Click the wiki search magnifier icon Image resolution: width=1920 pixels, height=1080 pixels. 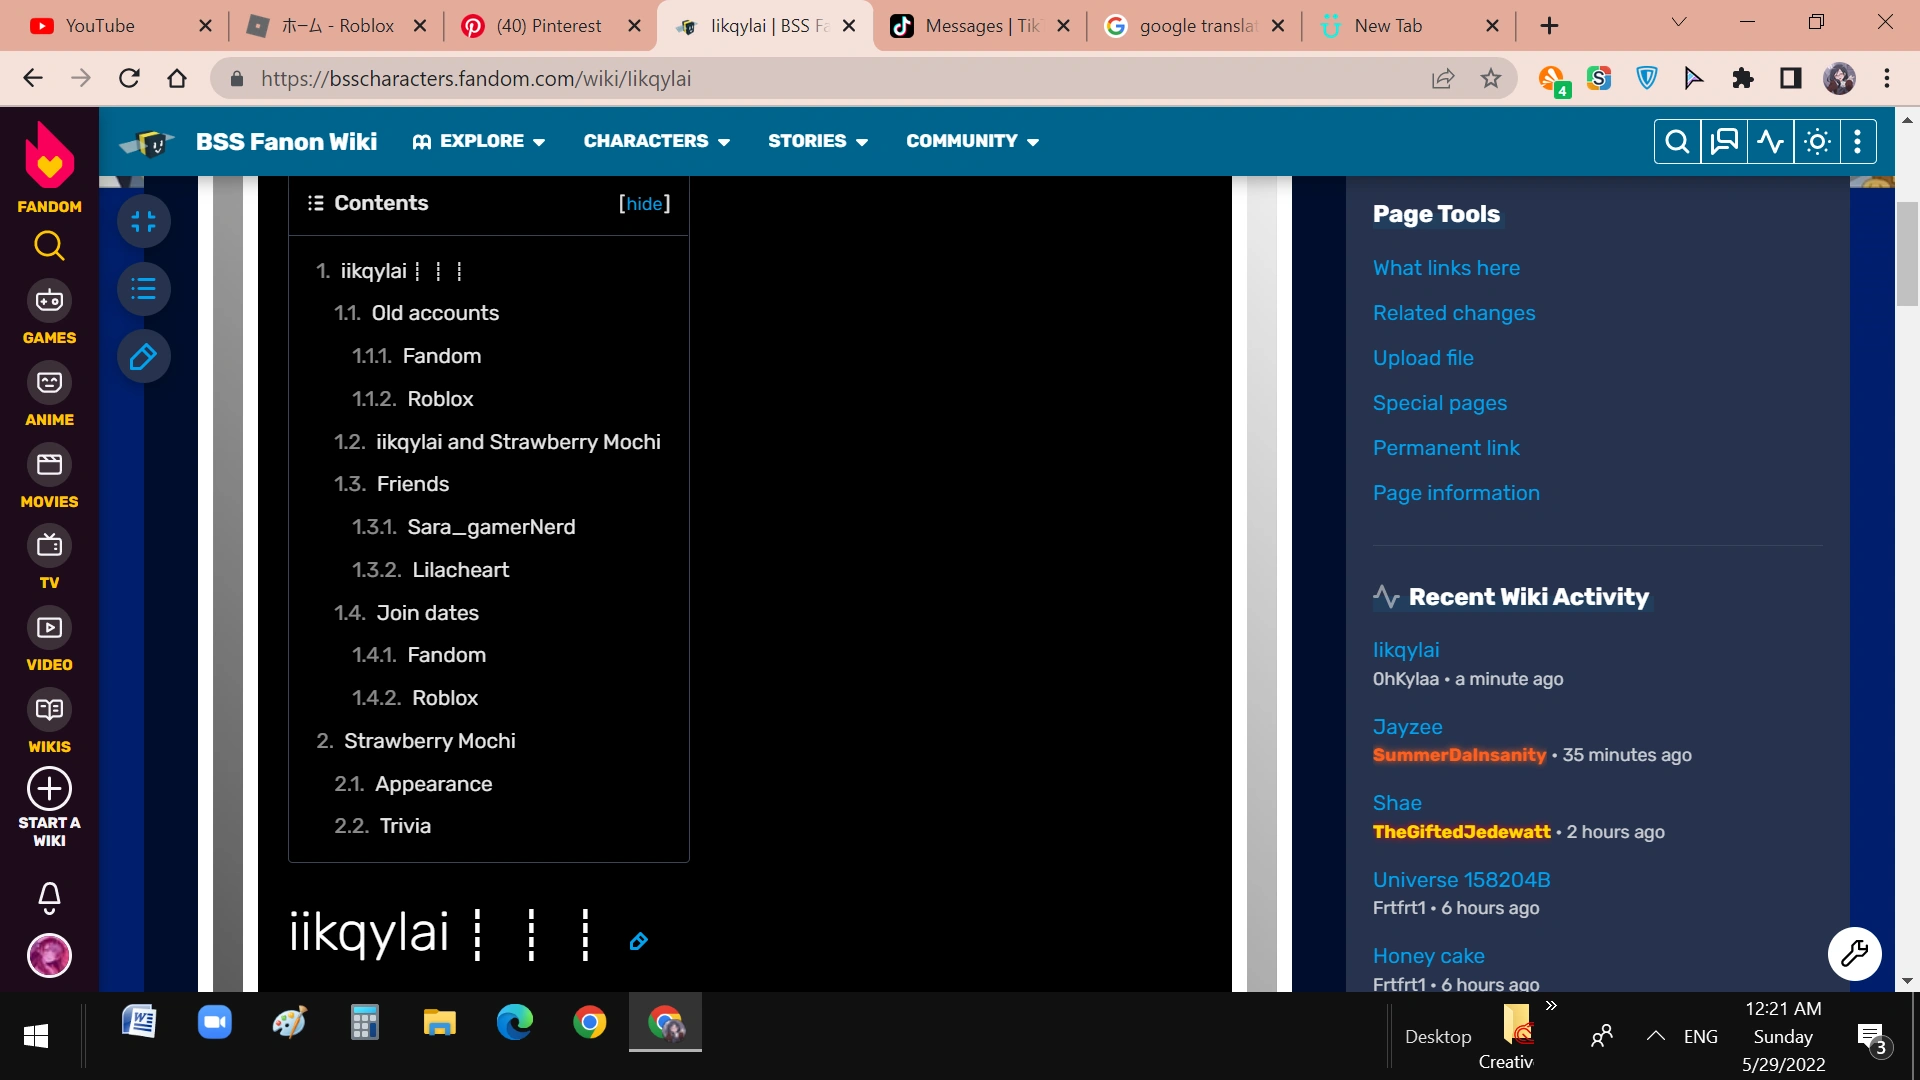click(x=1677, y=142)
